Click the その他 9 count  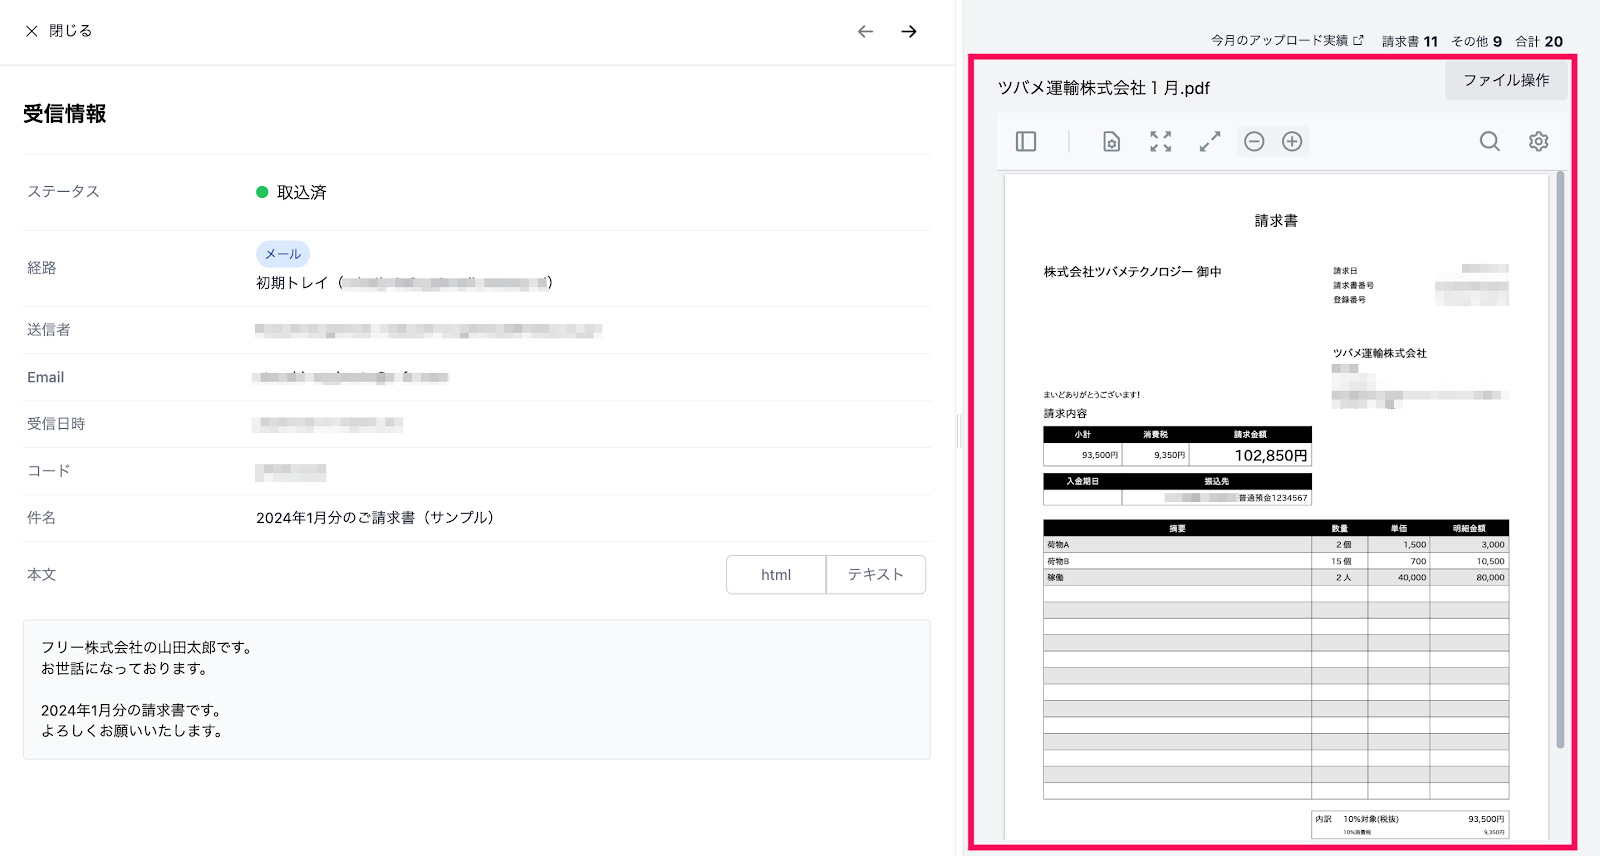click(1477, 41)
